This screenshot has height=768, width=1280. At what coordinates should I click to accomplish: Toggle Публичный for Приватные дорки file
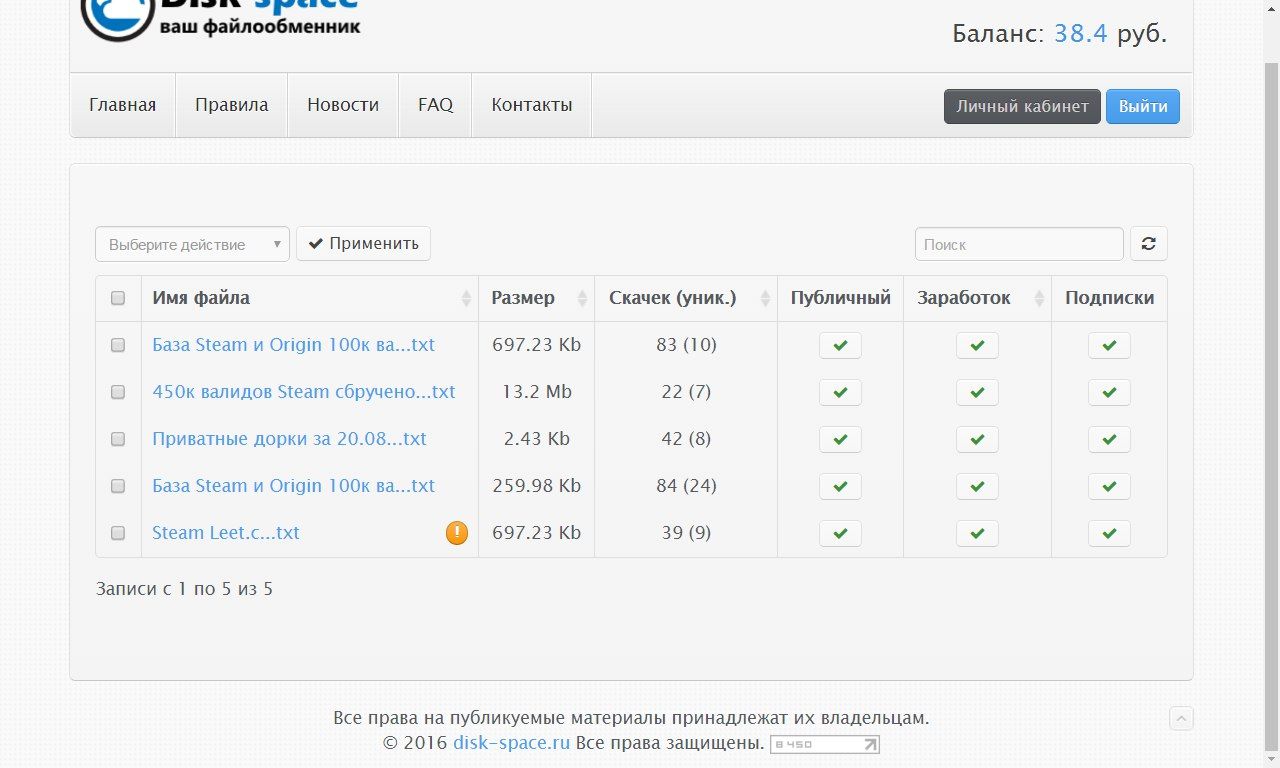coord(840,439)
